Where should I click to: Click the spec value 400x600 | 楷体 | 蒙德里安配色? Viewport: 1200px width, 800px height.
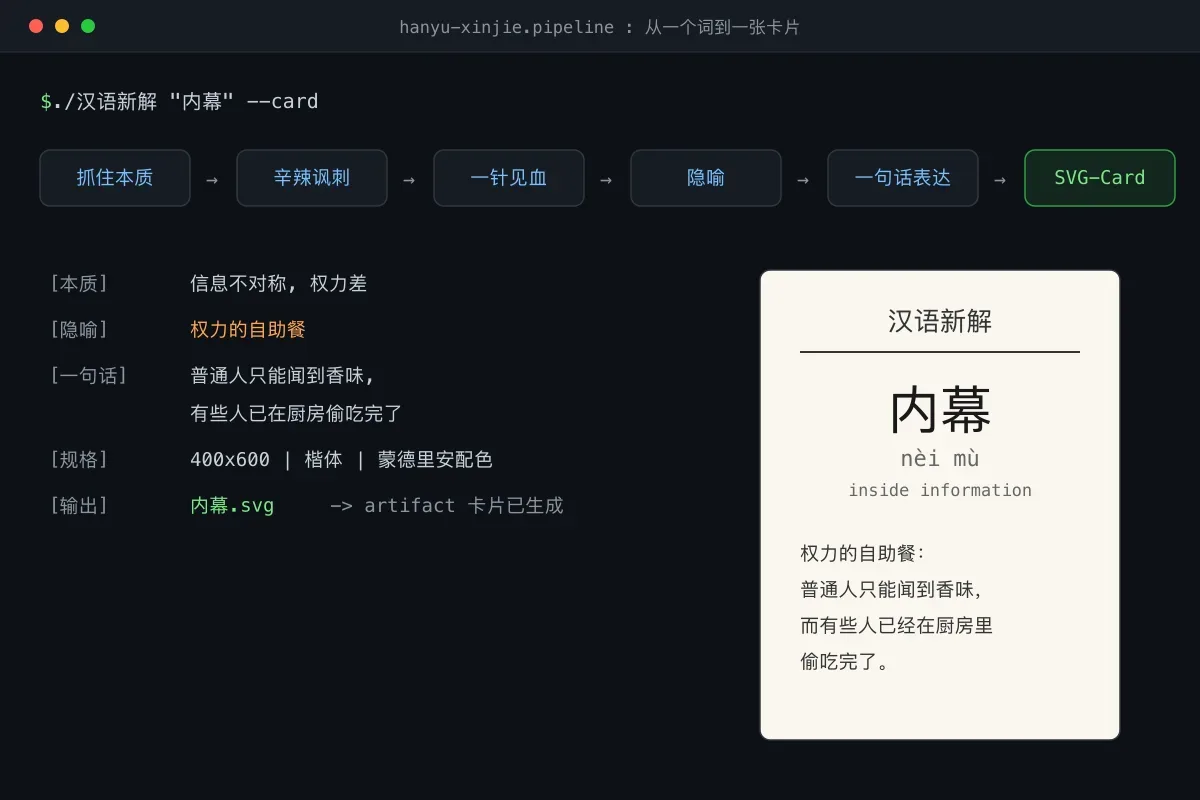point(341,460)
